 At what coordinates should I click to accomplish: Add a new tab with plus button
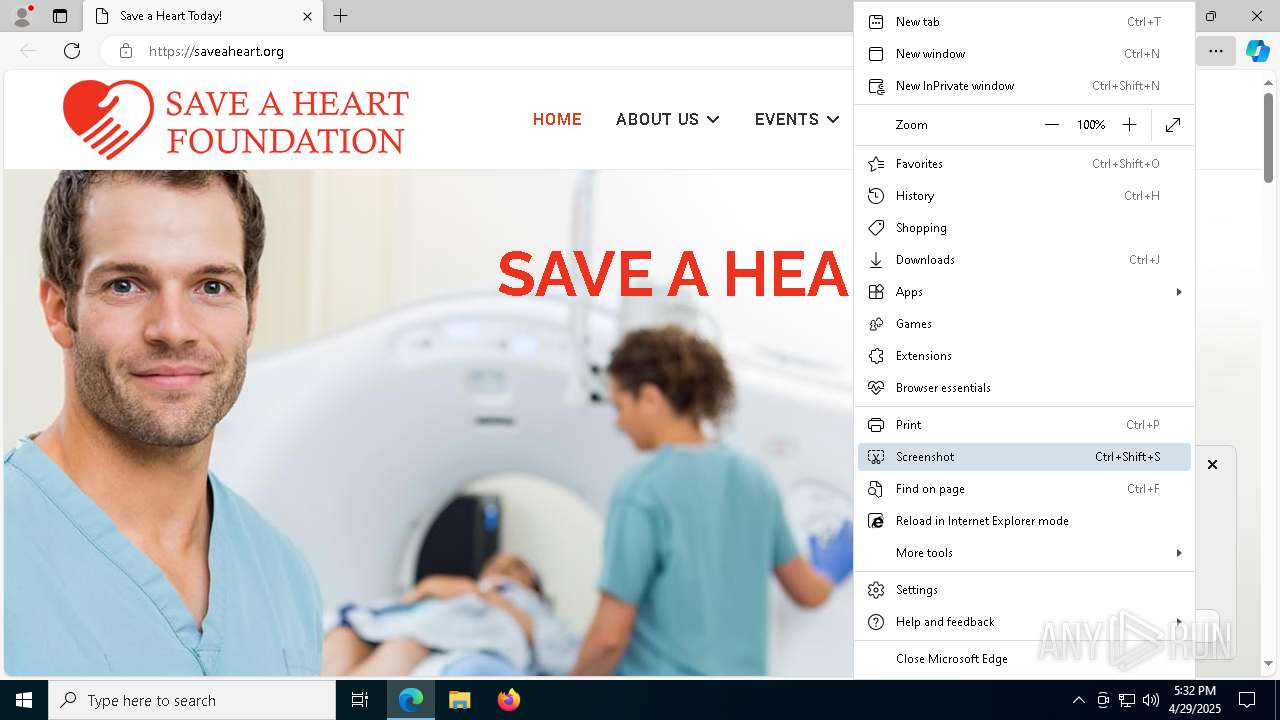[341, 16]
